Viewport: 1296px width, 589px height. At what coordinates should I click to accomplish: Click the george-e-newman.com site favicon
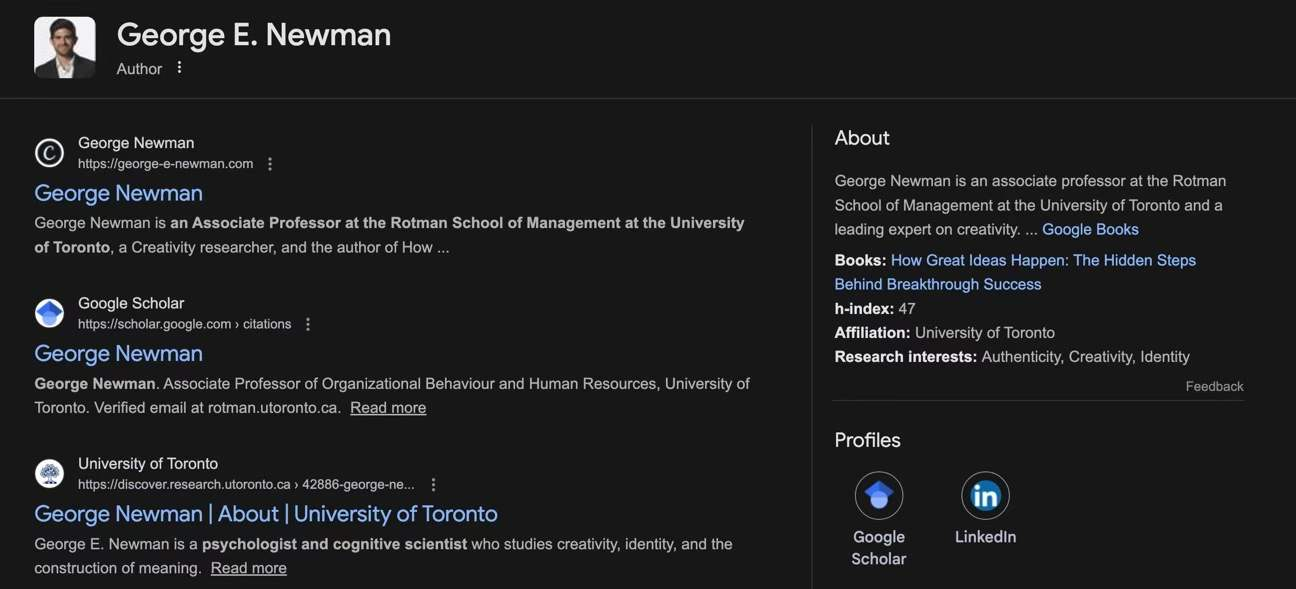(49, 153)
